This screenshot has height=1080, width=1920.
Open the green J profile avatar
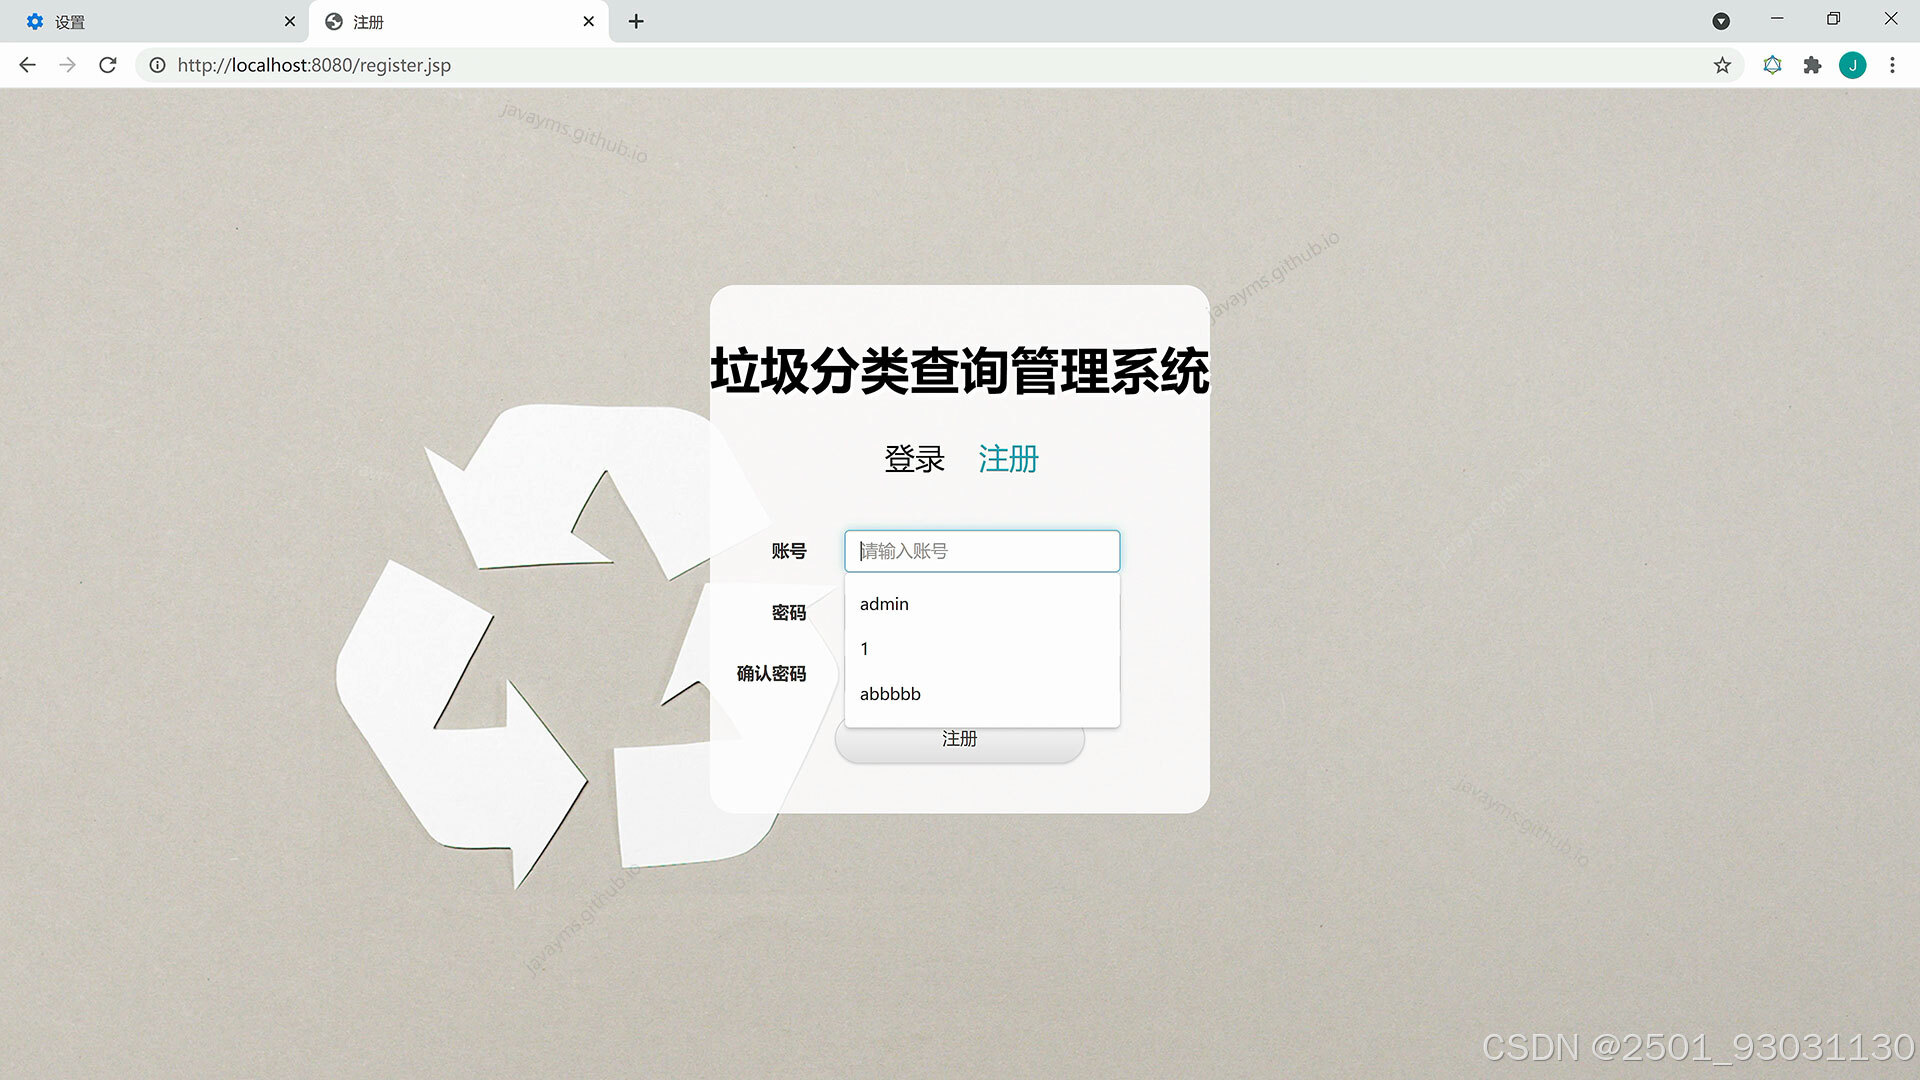click(x=1852, y=65)
